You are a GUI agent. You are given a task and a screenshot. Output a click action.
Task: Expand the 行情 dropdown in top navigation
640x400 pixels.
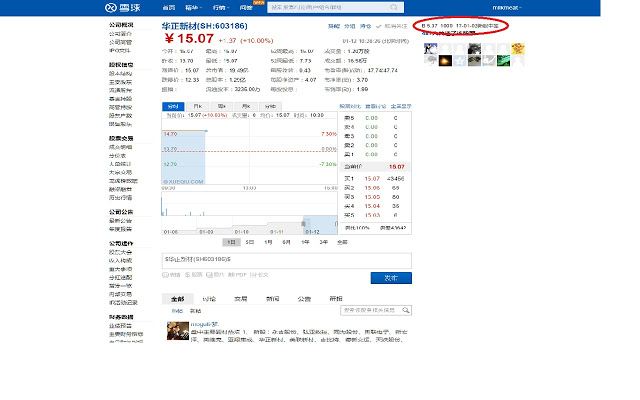point(221,8)
